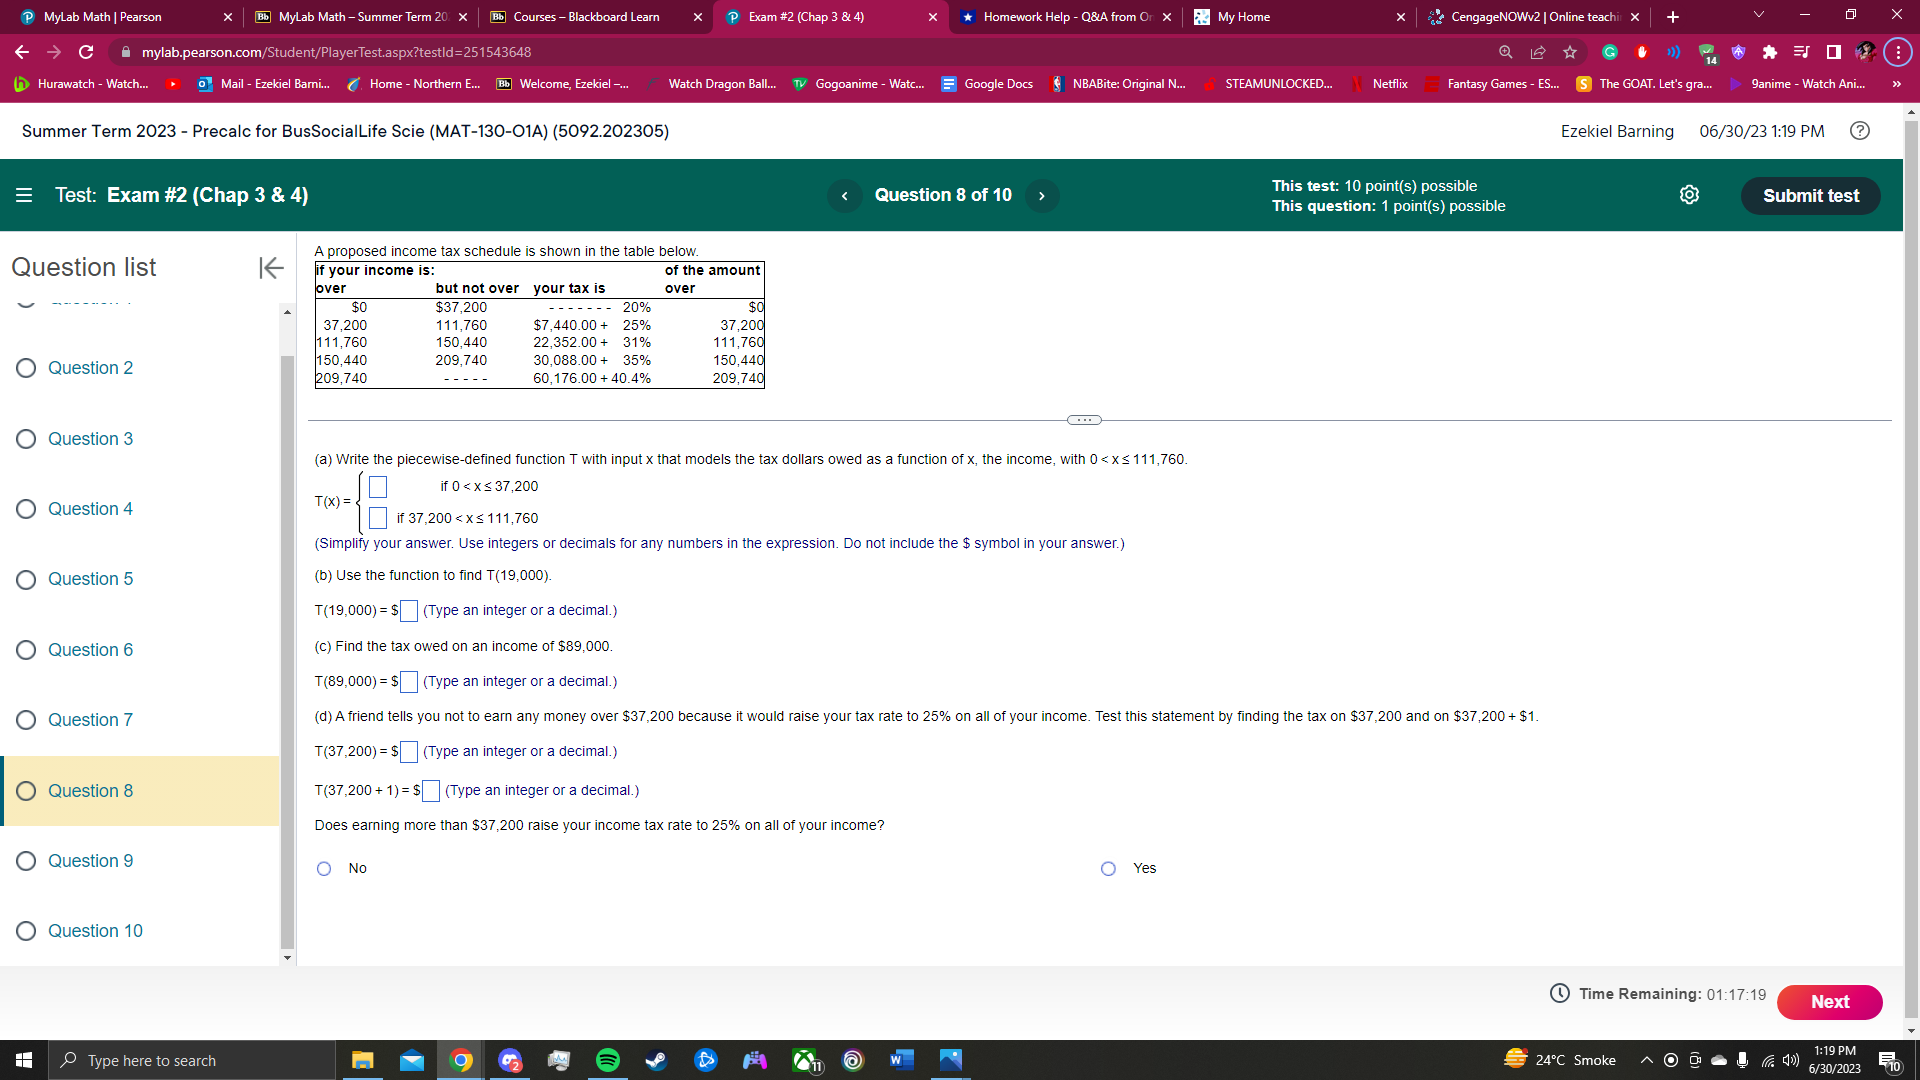Open the Courses Blackboard Learn tab

585,17
